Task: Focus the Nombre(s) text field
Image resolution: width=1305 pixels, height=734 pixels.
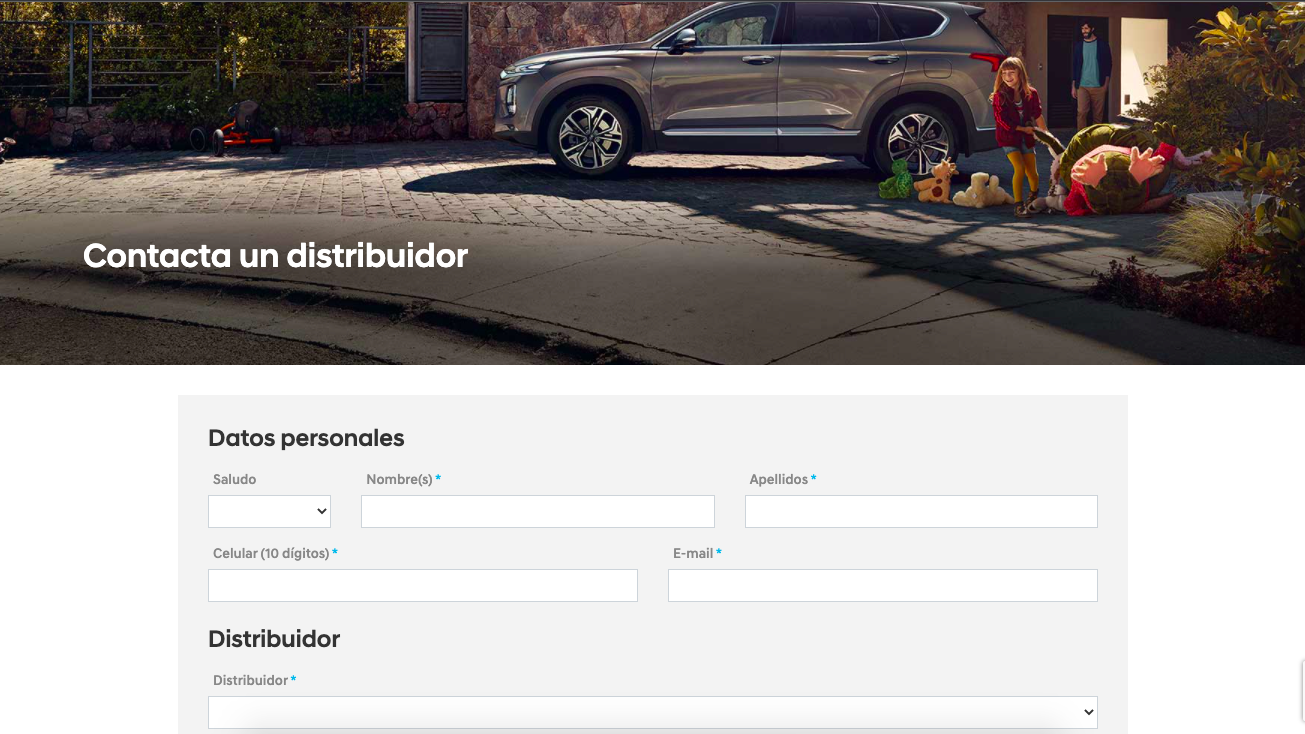Action: click(537, 511)
